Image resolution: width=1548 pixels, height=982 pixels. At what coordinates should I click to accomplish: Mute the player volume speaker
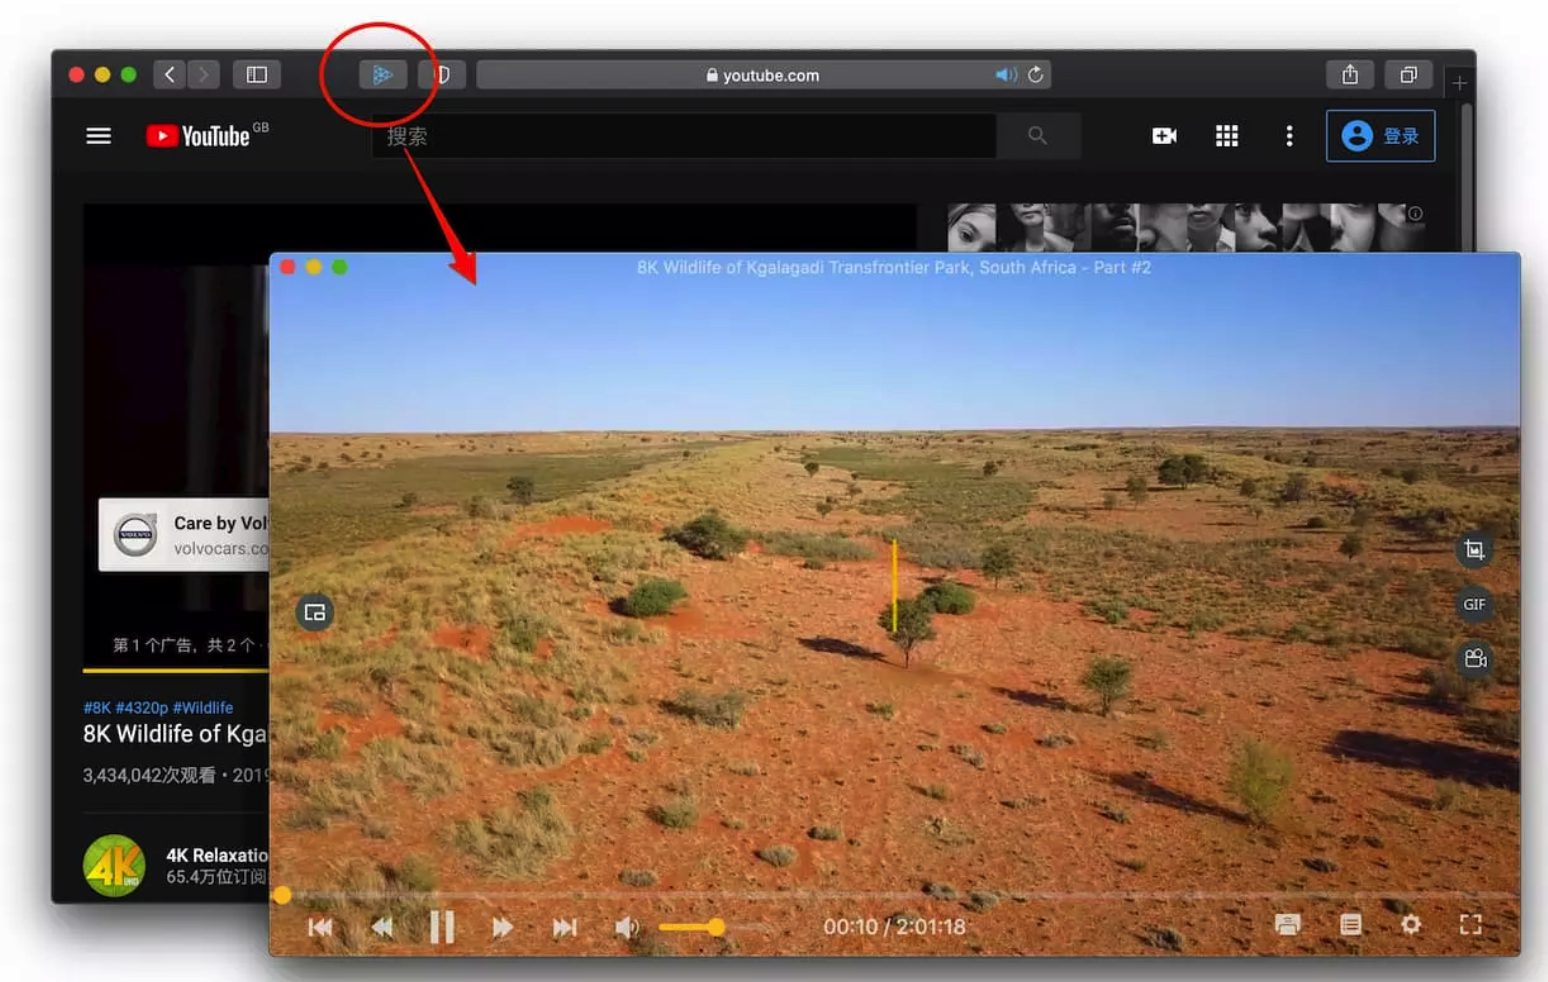pos(626,927)
